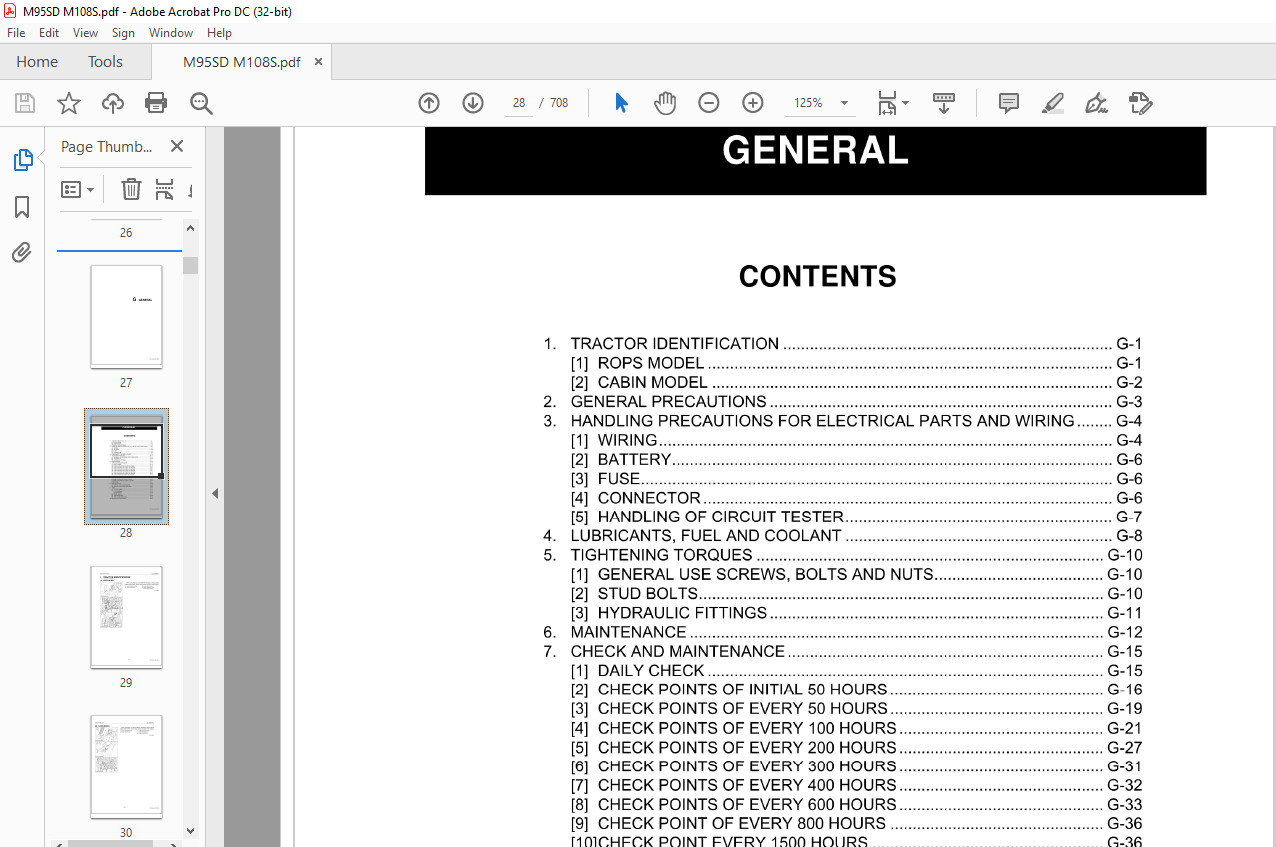The height and width of the screenshot is (847, 1276).
Task: Click the STUD BOLTS entry
Action: (856, 594)
